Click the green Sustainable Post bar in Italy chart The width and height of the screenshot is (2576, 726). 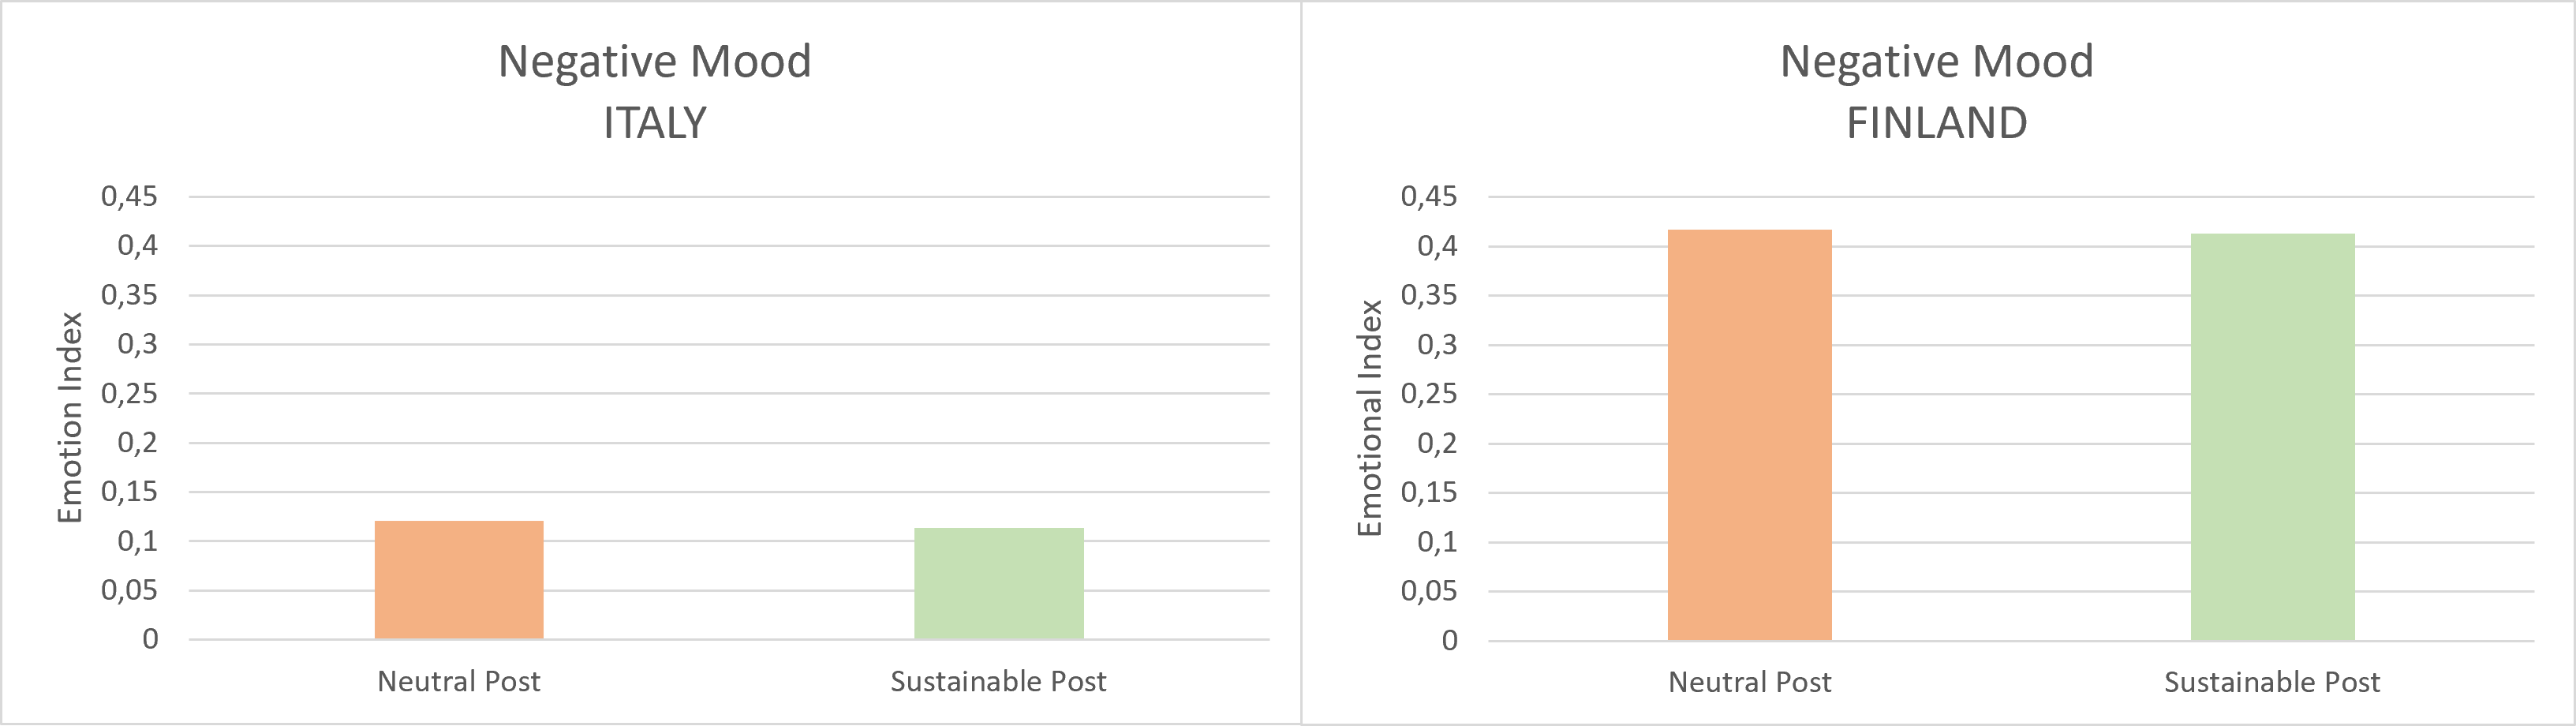coord(998,584)
